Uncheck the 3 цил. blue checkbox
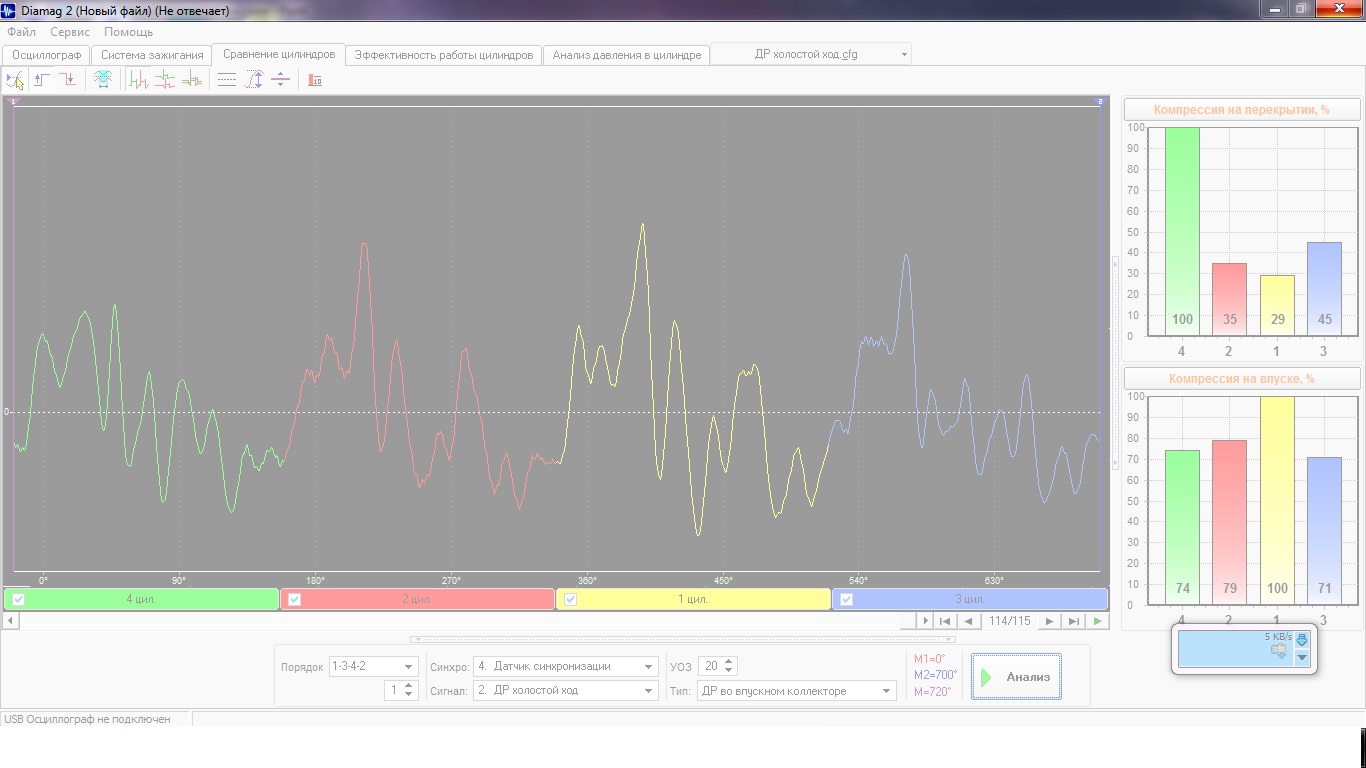This screenshot has width=1366, height=768. coord(846,600)
